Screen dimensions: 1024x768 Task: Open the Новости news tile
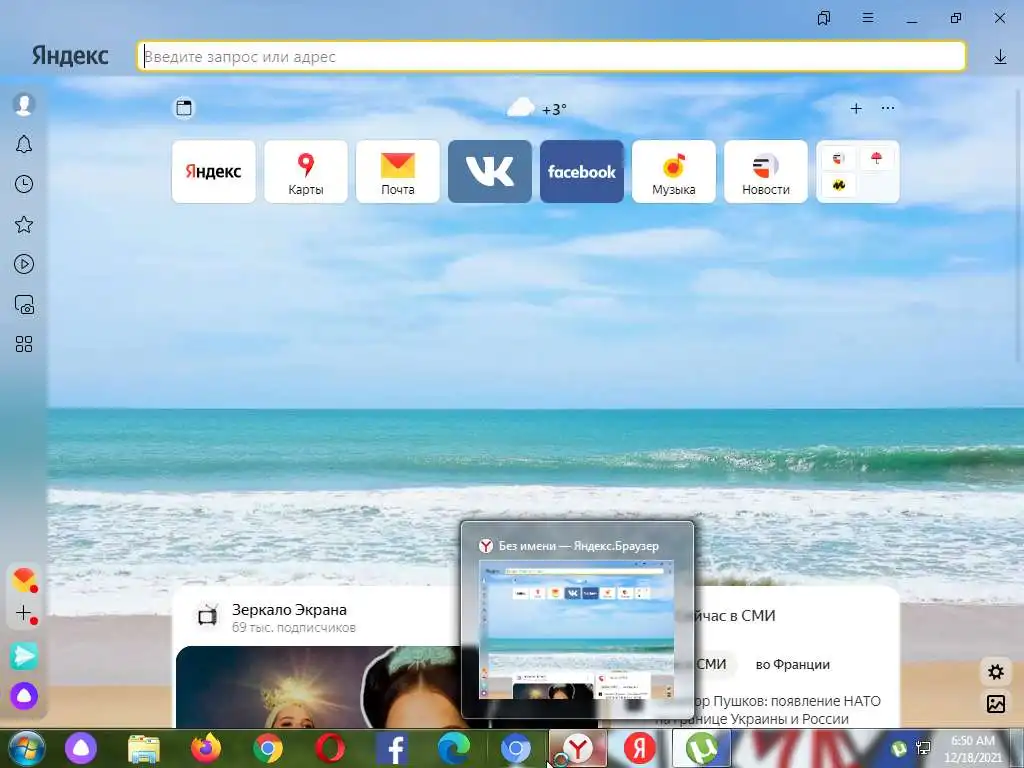[766, 171]
